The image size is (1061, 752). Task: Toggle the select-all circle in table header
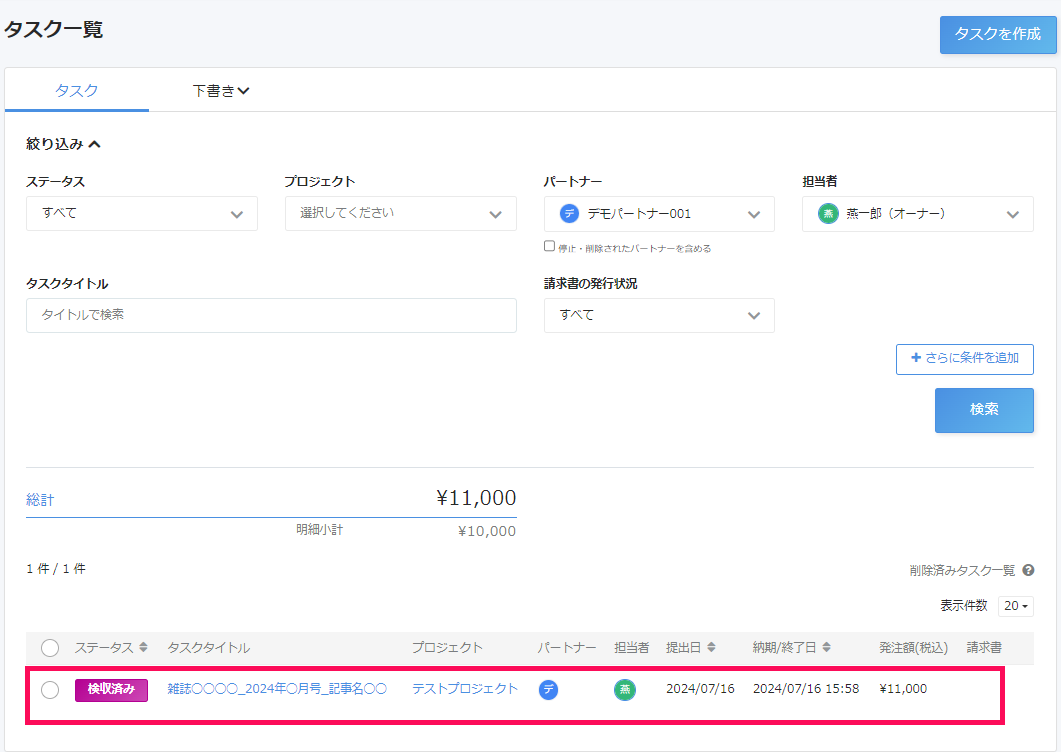[50, 648]
